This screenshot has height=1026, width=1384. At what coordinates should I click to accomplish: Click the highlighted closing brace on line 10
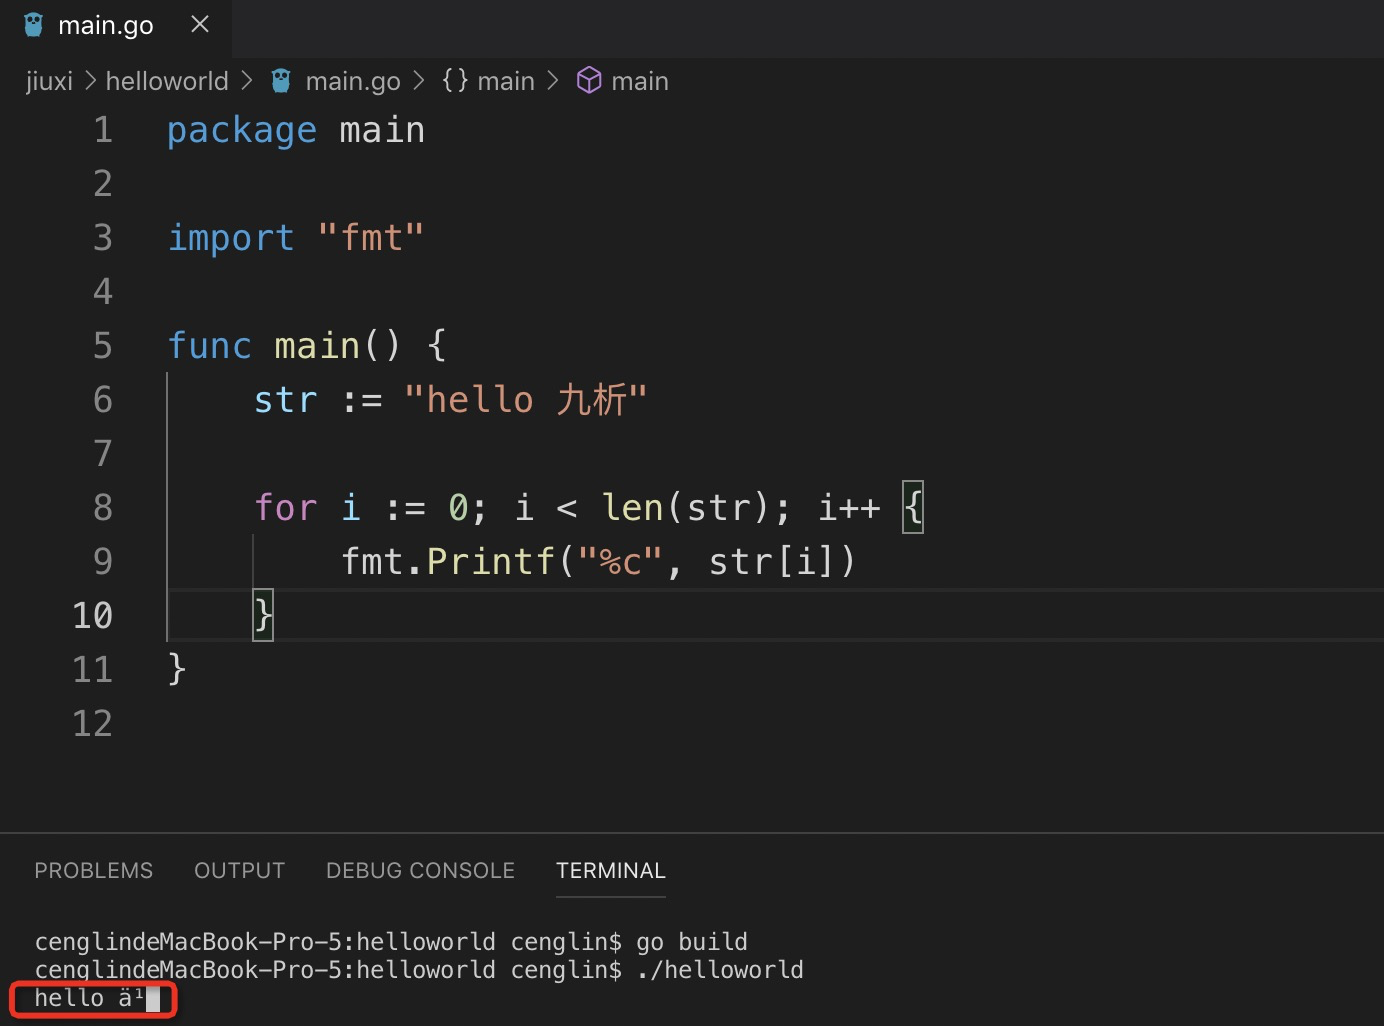coord(263,616)
